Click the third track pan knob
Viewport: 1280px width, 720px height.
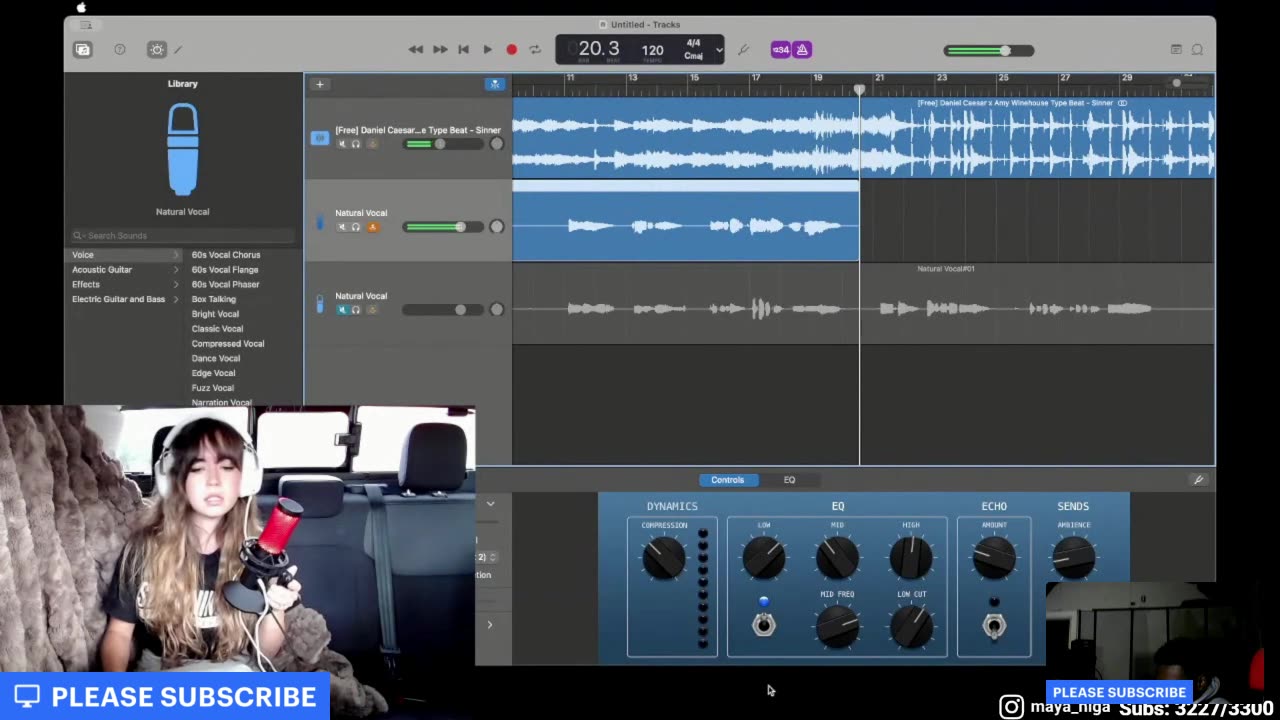(496, 309)
